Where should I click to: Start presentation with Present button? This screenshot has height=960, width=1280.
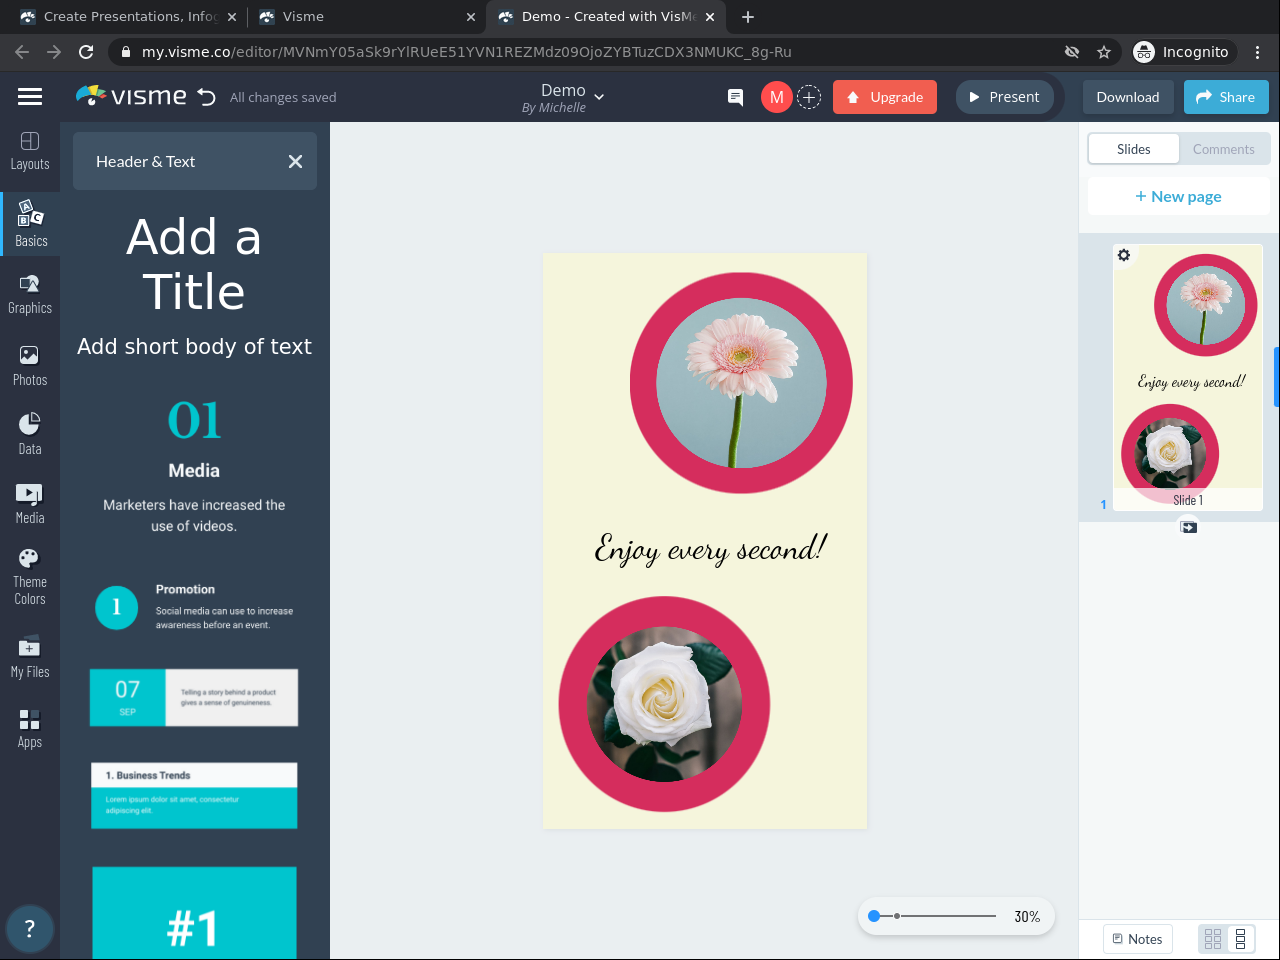click(1005, 97)
